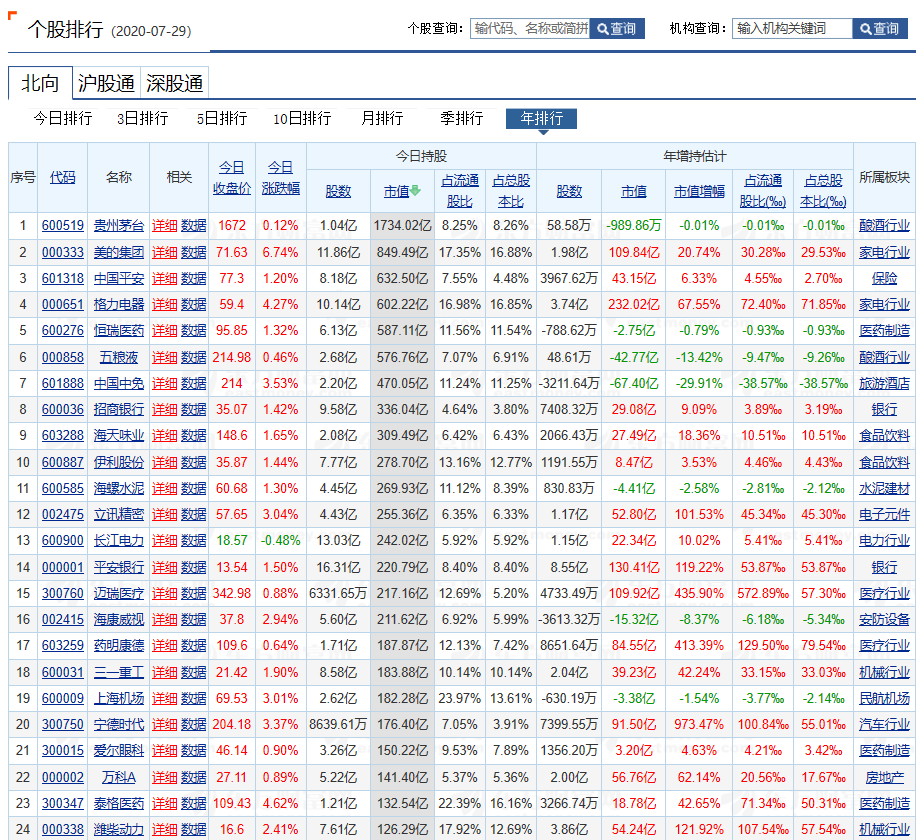Focus the 机构查询 keyword input
This screenshot has width=919, height=840.
point(792,29)
